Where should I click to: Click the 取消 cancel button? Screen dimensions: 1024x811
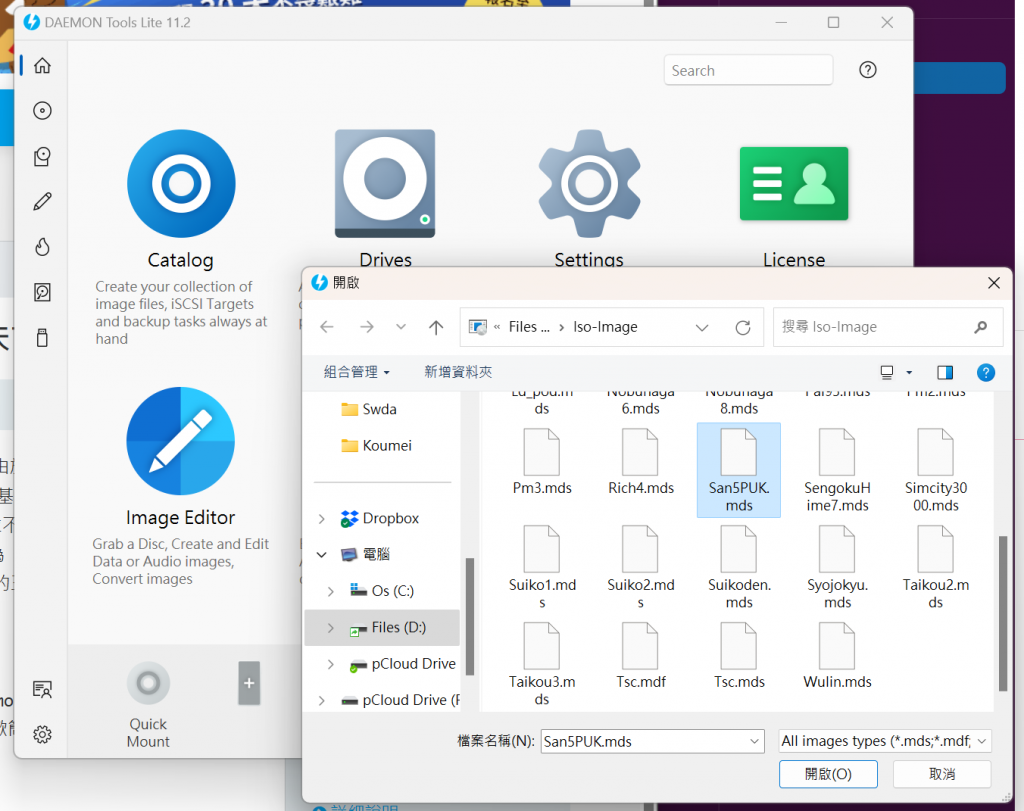pos(942,774)
